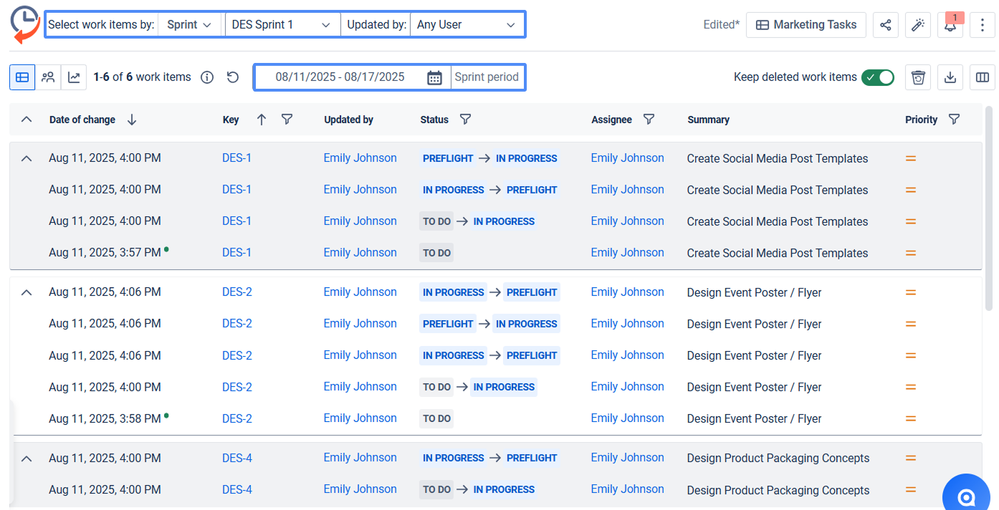The height and width of the screenshot is (510, 999).
Task: Click the medium priority icon in the DES-4 IN PROGRESS to PREFLIGHT row
Action: point(910,458)
